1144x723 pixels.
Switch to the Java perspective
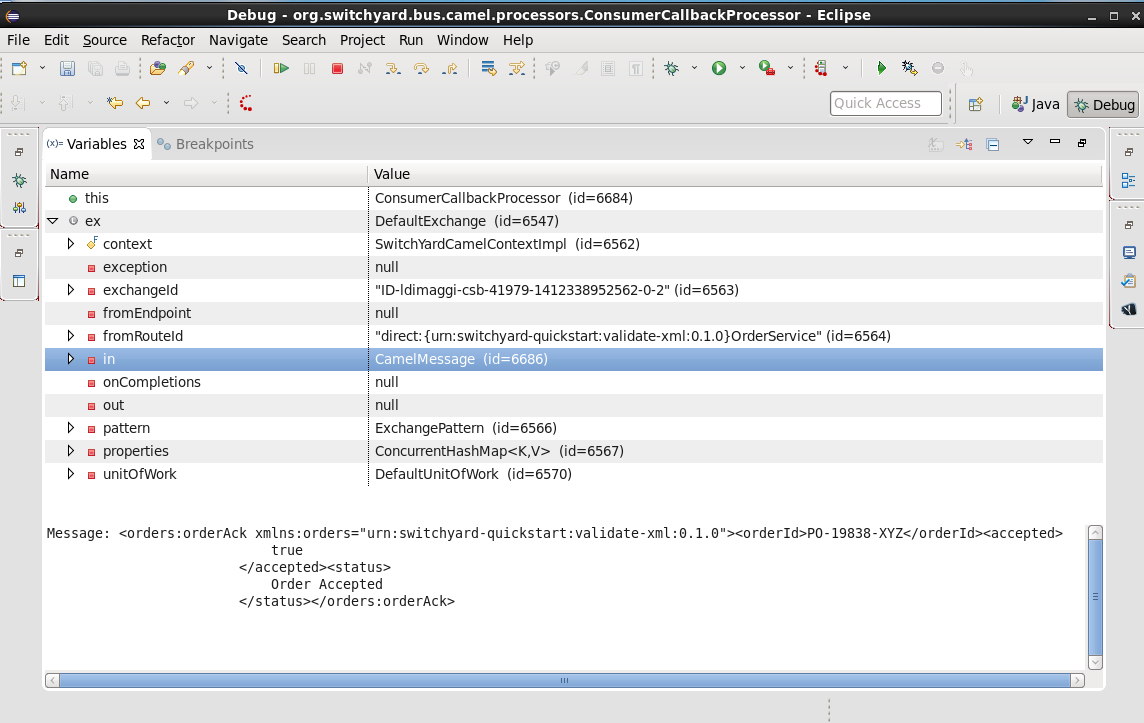tap(1035, 104)
